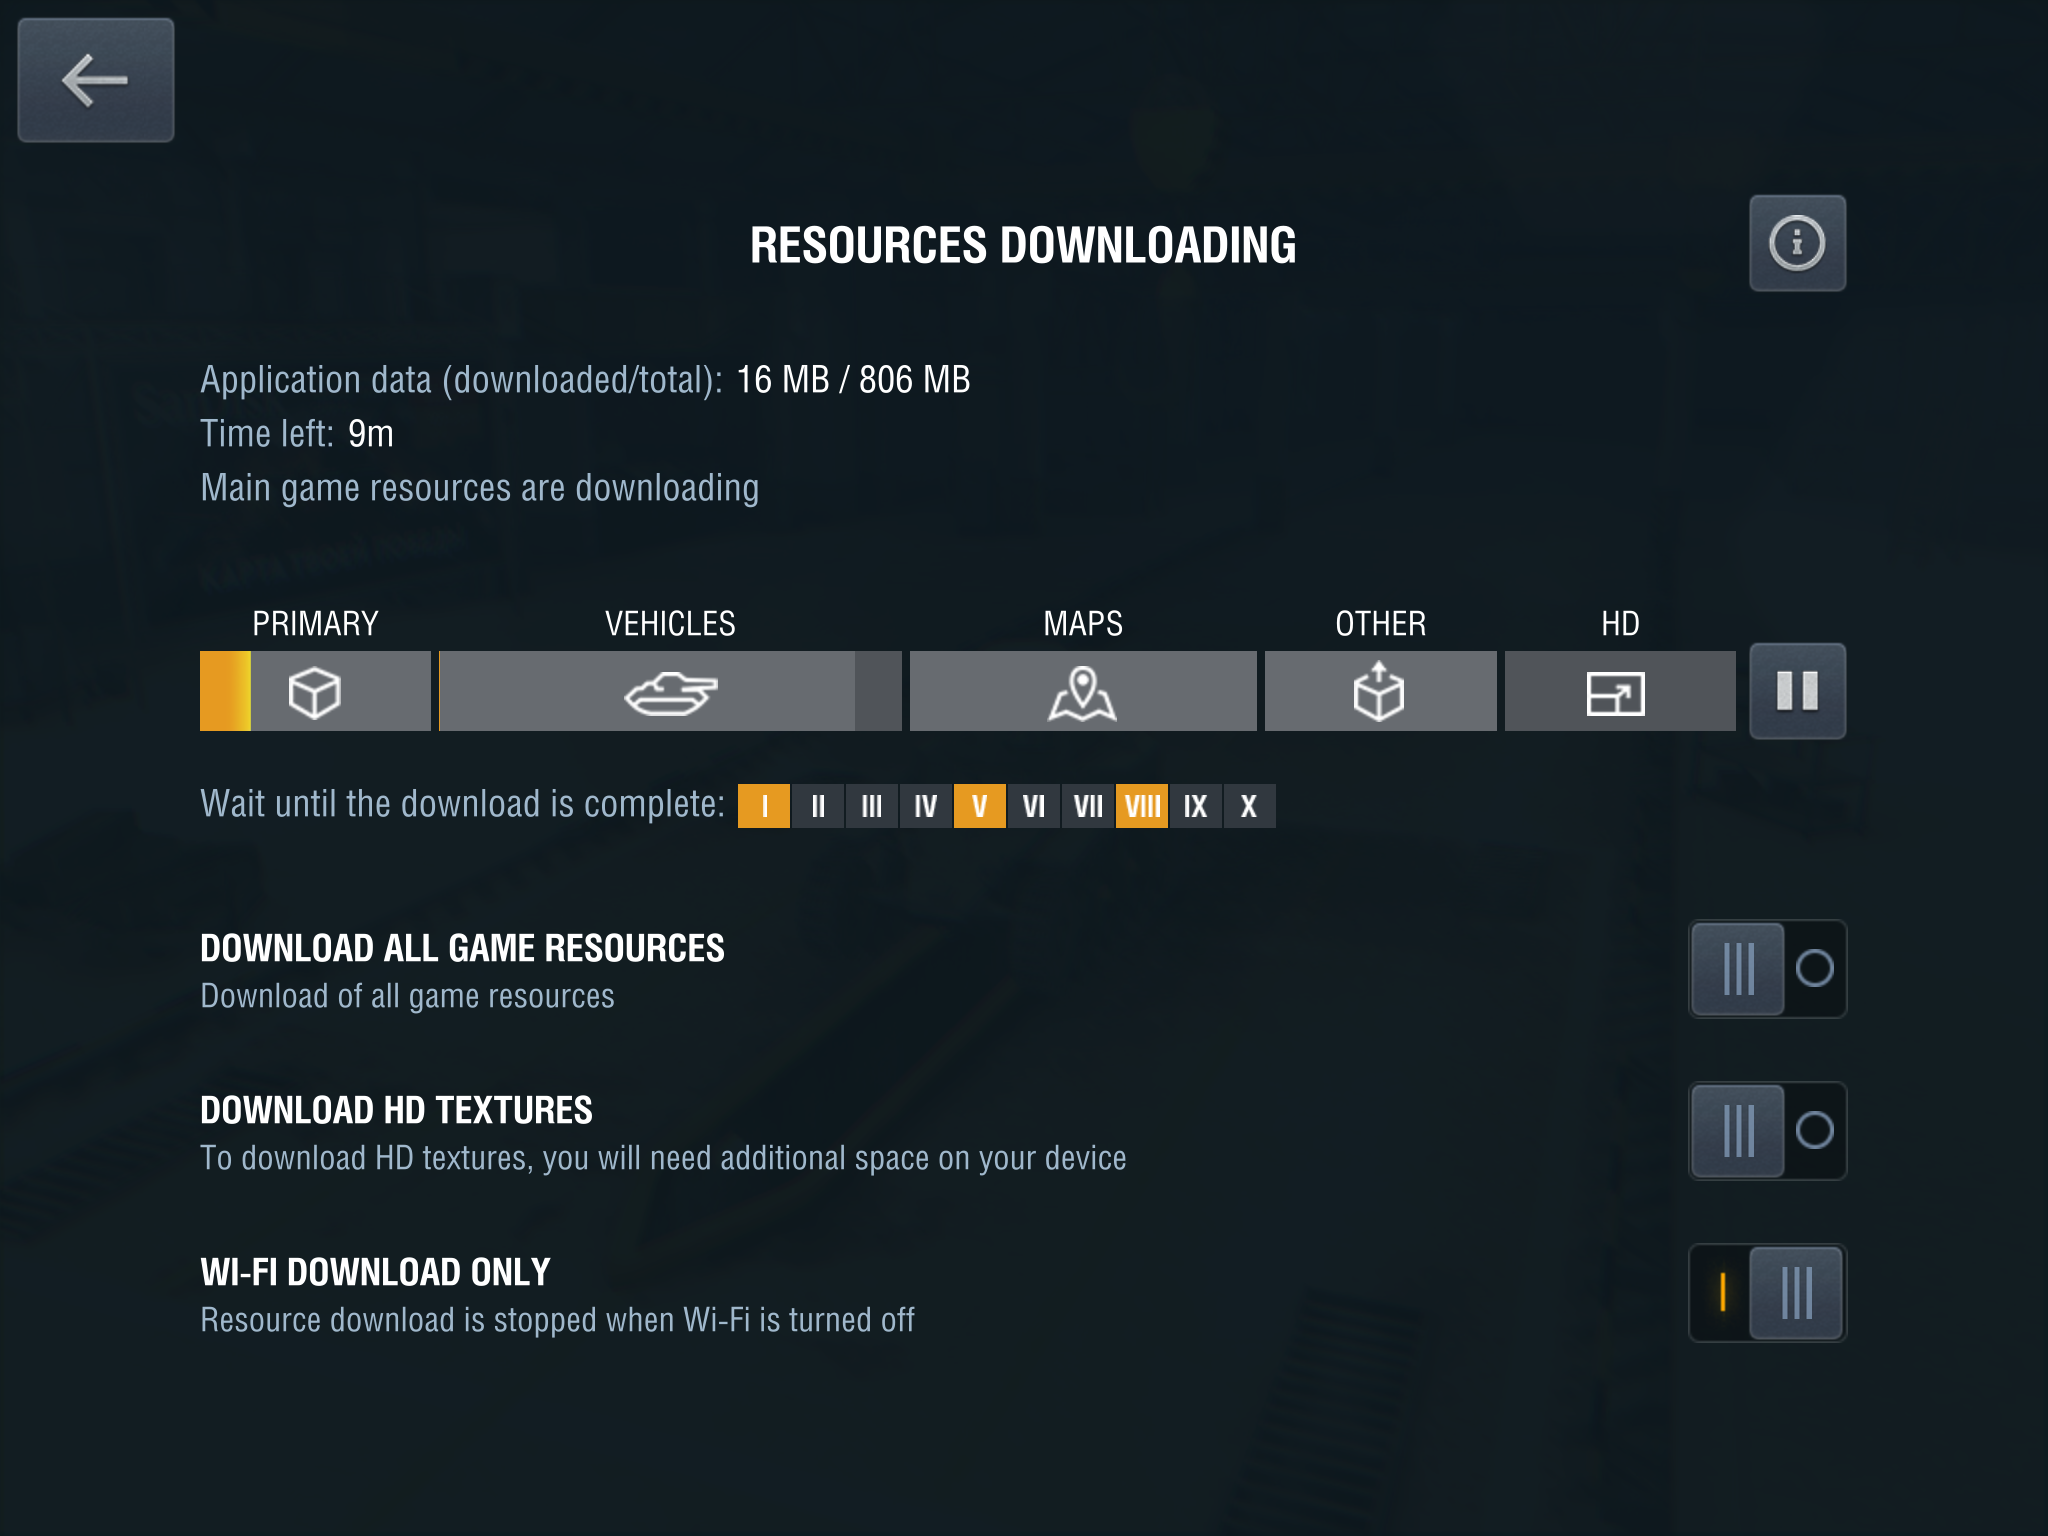2048x1536 pixels.
Task: Click the info button in top right
Action: [x=1796, y=244]
